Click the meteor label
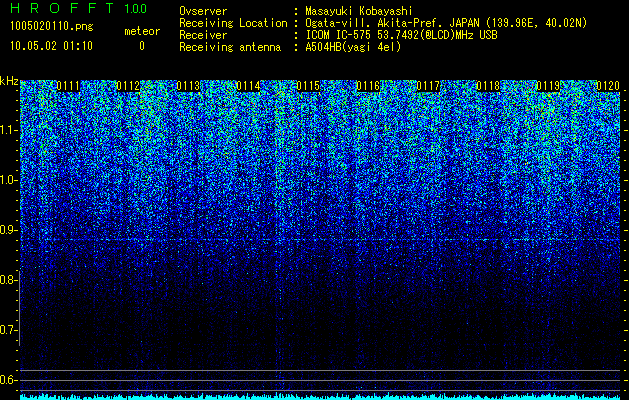629x400 pixels. (142, 31)
